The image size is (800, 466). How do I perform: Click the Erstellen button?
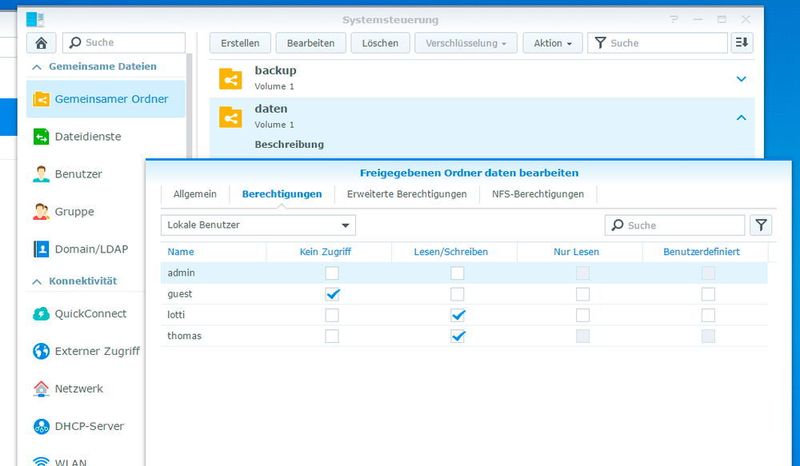click(x=240, y=43)
